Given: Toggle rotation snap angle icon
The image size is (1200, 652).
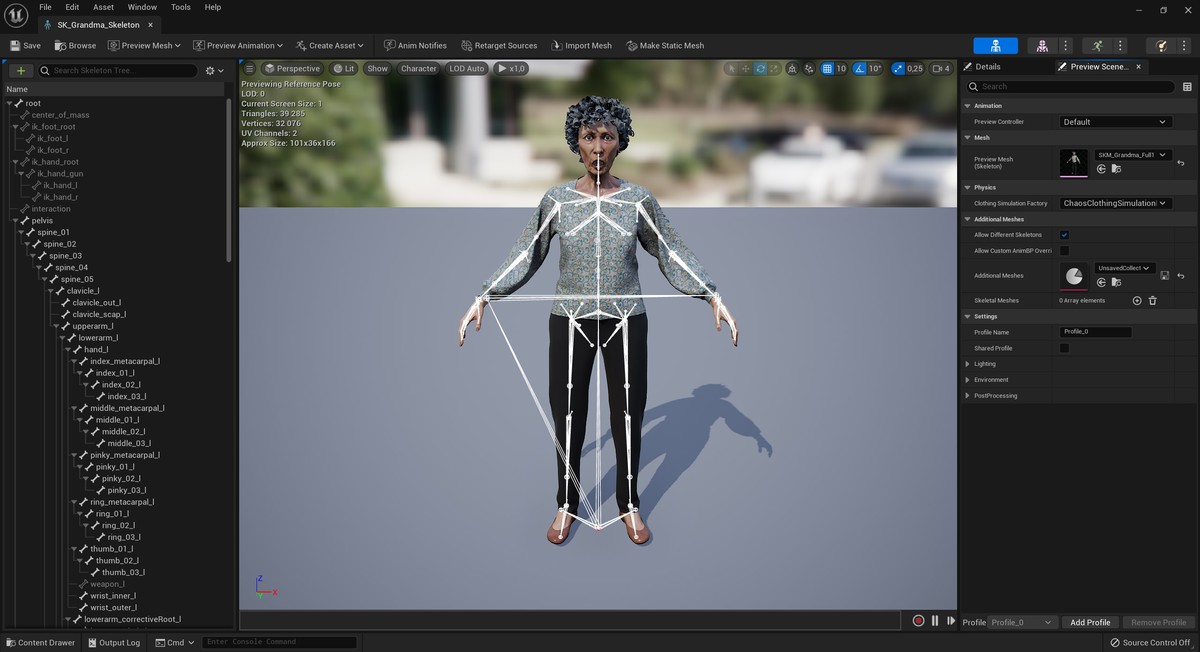Looking at the screenshot, I should 861,69.
